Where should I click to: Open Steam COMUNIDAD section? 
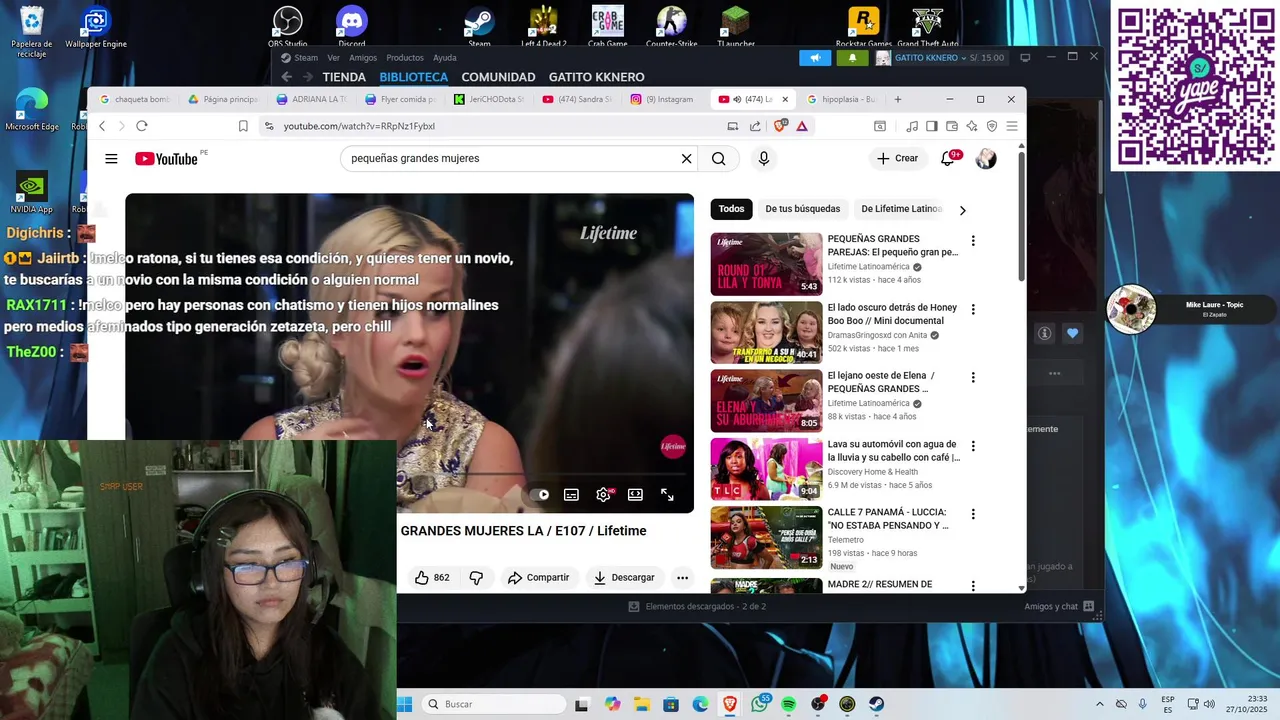tap(498, 77)
